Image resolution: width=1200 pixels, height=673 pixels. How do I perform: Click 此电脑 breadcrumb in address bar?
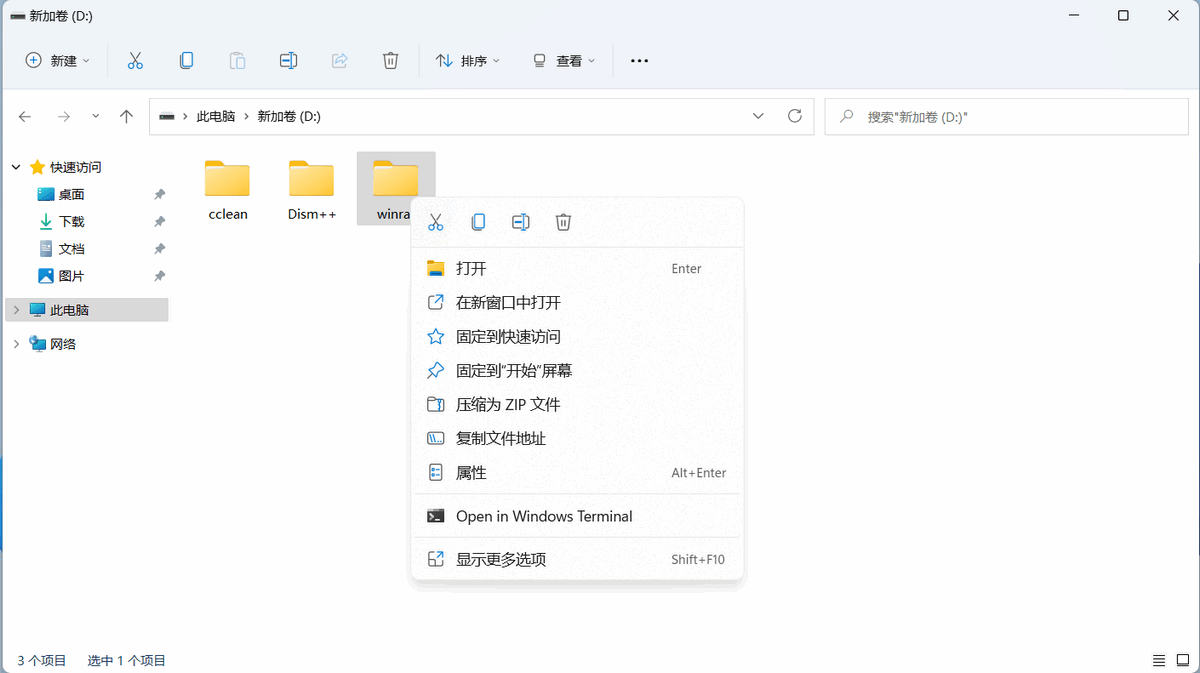(216, 116)
